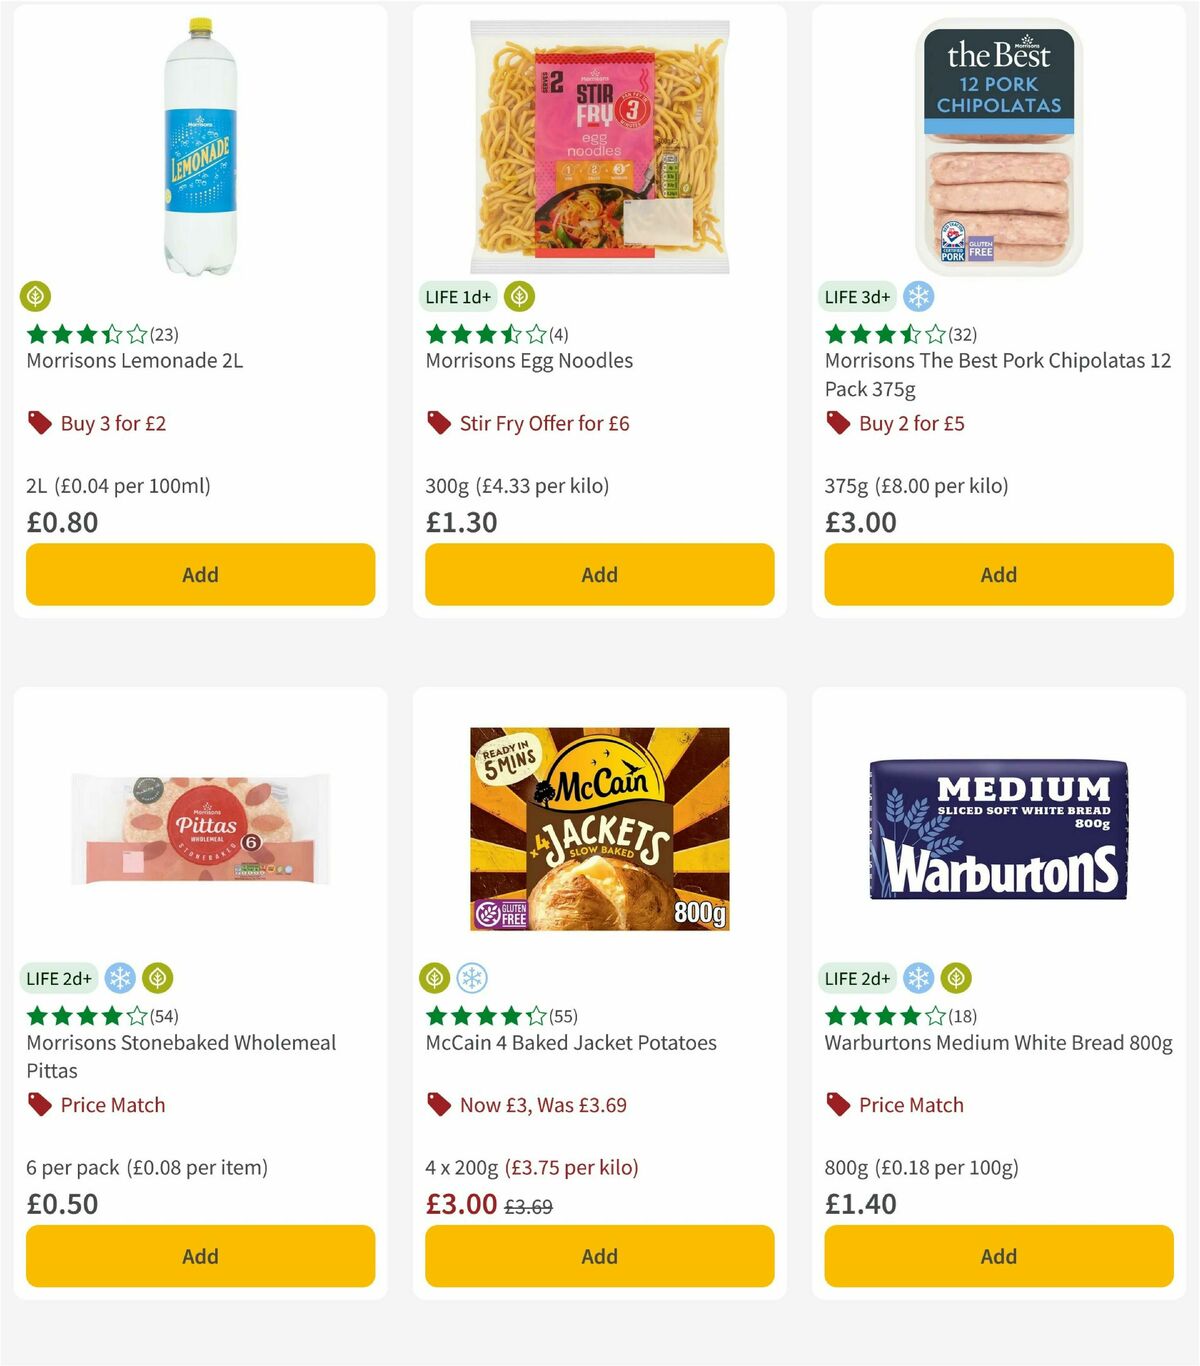Add Warburtons Medium White Bread to basket
The image size is (1200, 1366).
(997, 1255)
